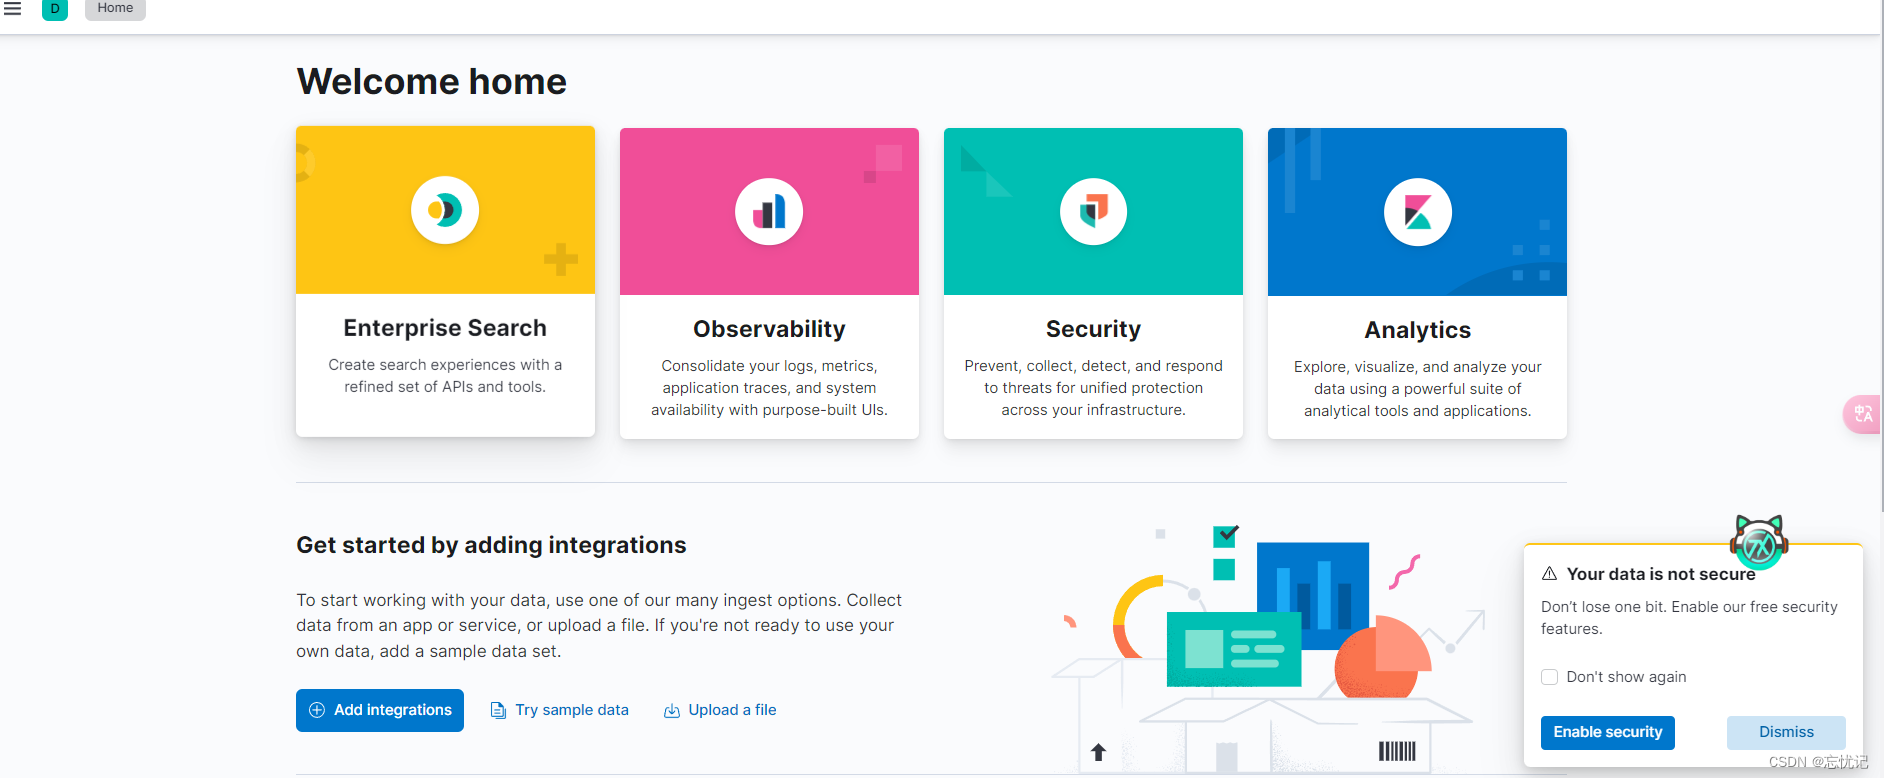Click the Enable security button
The height and width of the screenshot is (778, 1884).
pyautogui.click(x=1608, y=732)
